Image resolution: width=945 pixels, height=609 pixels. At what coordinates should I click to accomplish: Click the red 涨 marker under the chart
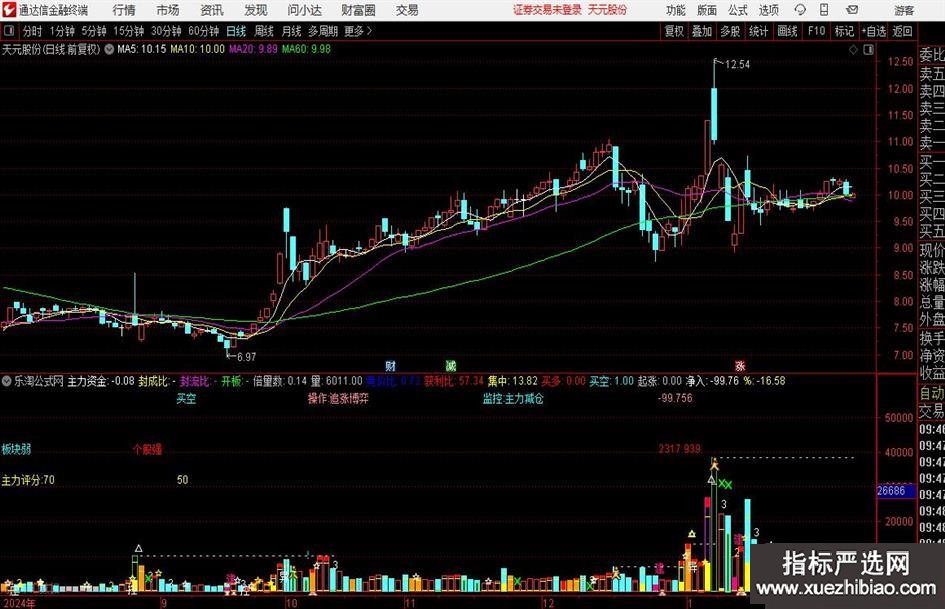(x=740, y=365)
